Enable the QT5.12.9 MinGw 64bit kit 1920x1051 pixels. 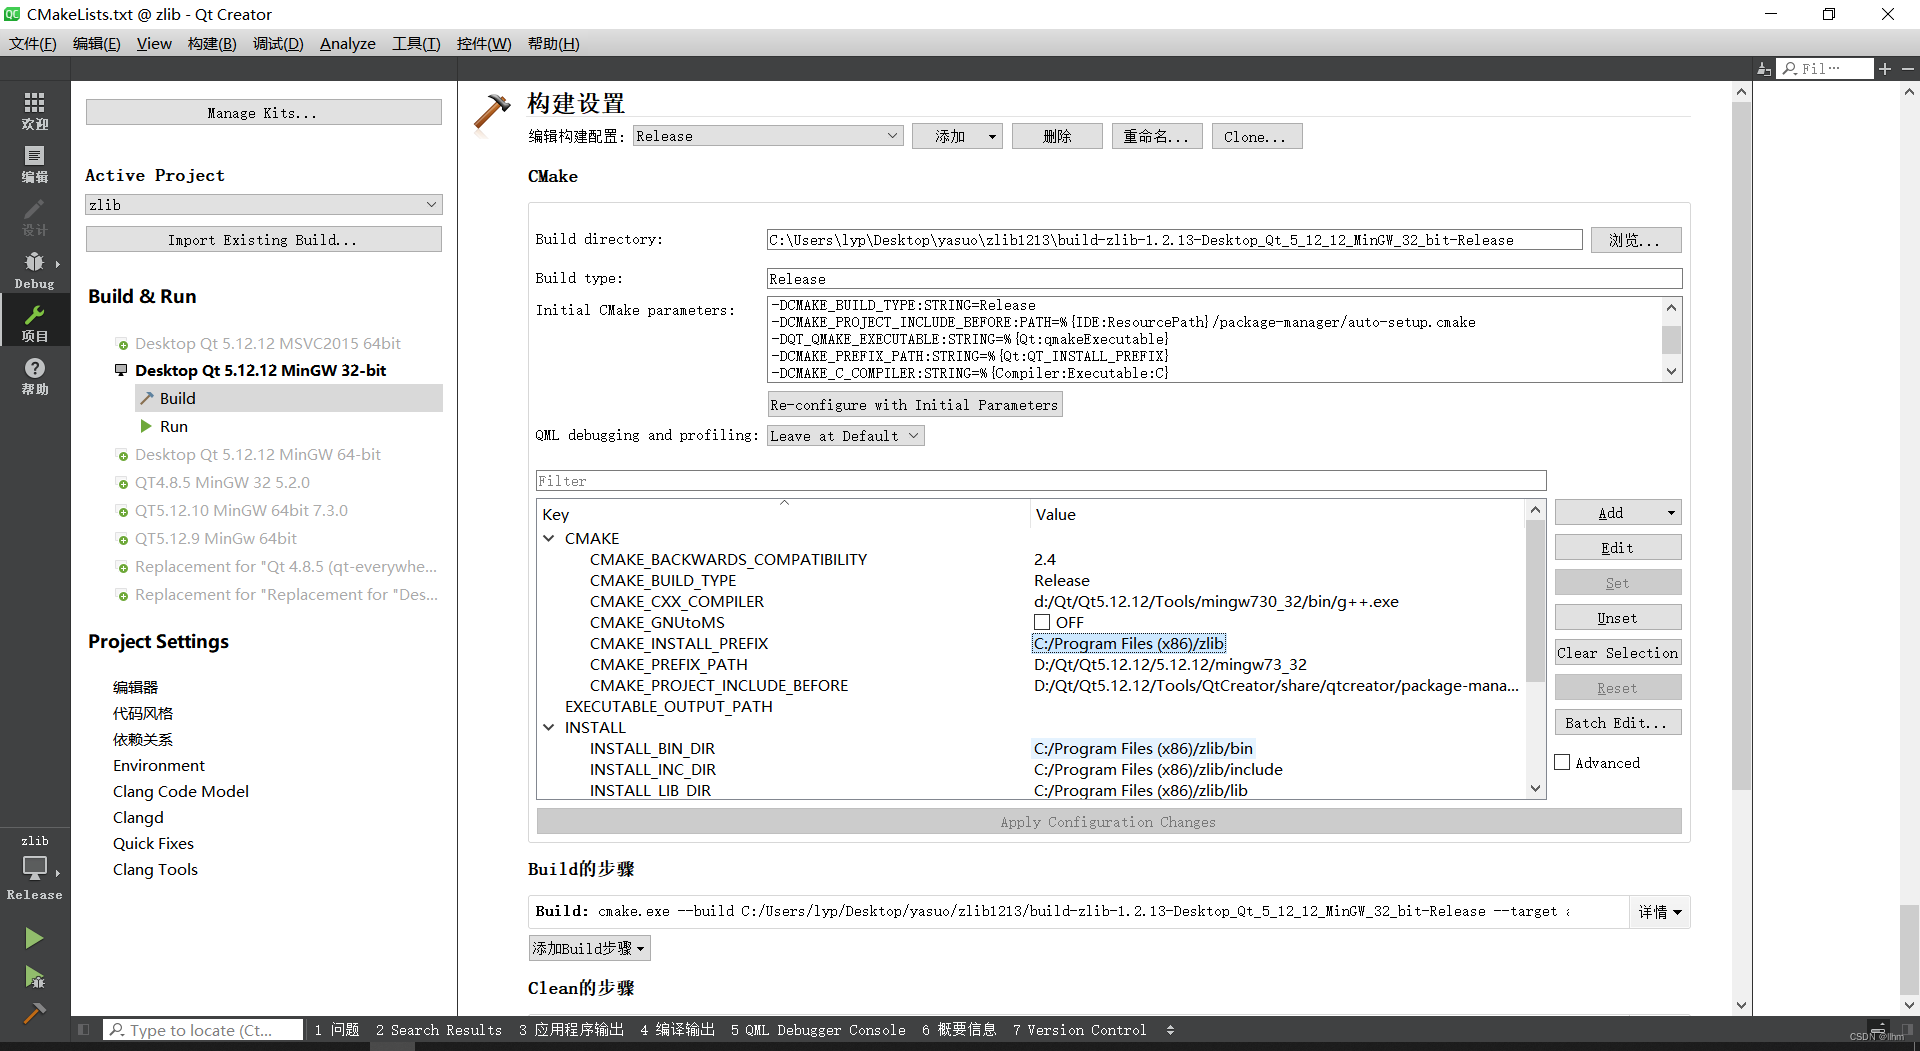(x=123, y=539)
